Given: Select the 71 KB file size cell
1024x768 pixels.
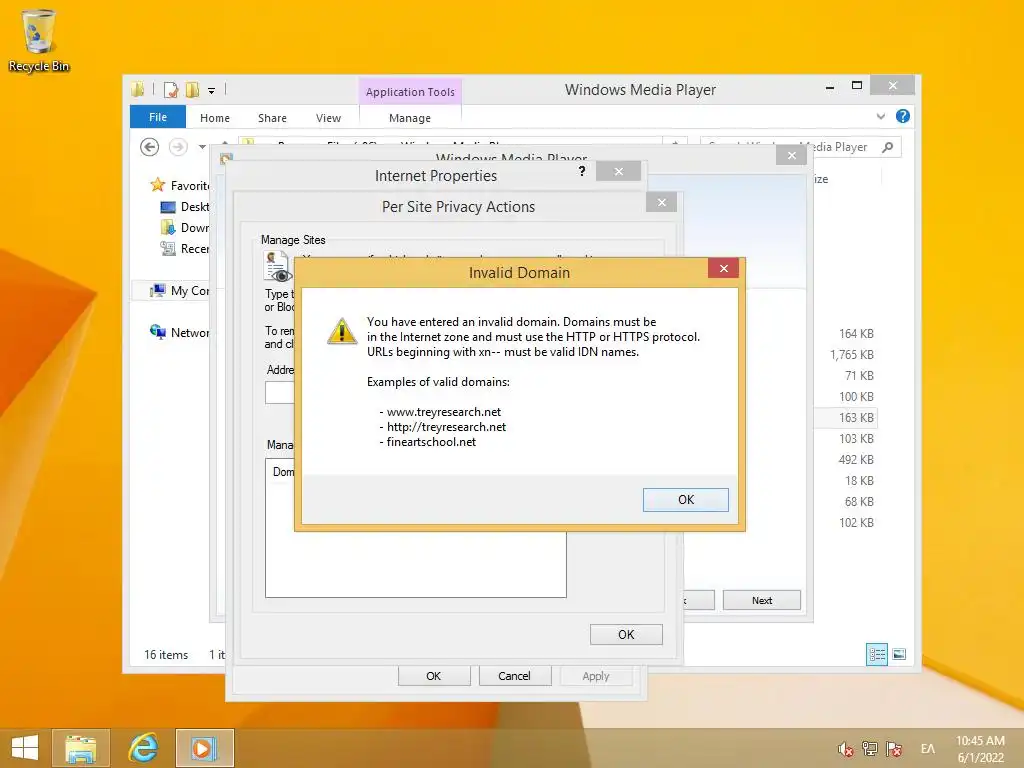Looking at the screenshot, I should coord(859,376).
